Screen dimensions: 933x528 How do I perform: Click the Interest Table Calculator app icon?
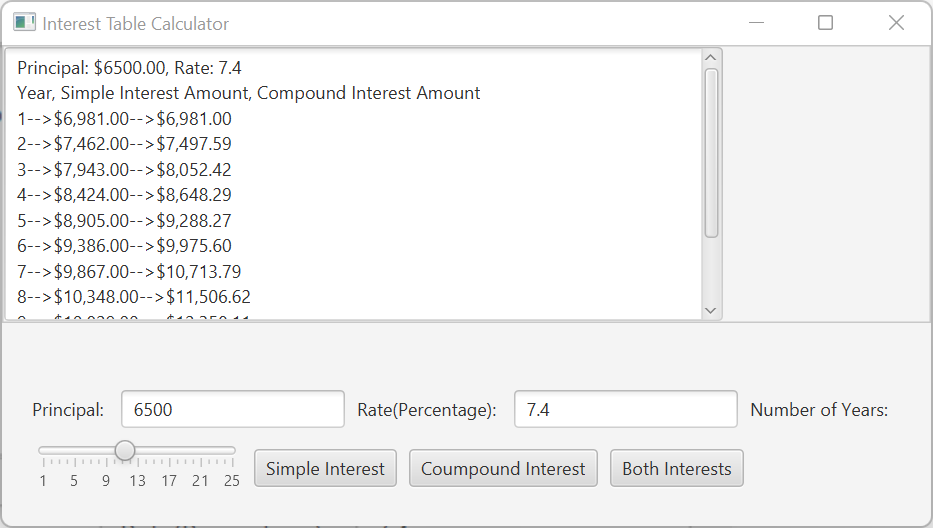pos(24,23)
